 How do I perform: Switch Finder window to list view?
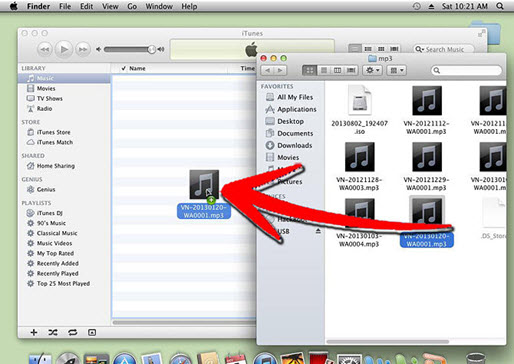click(x=324, y=70)
